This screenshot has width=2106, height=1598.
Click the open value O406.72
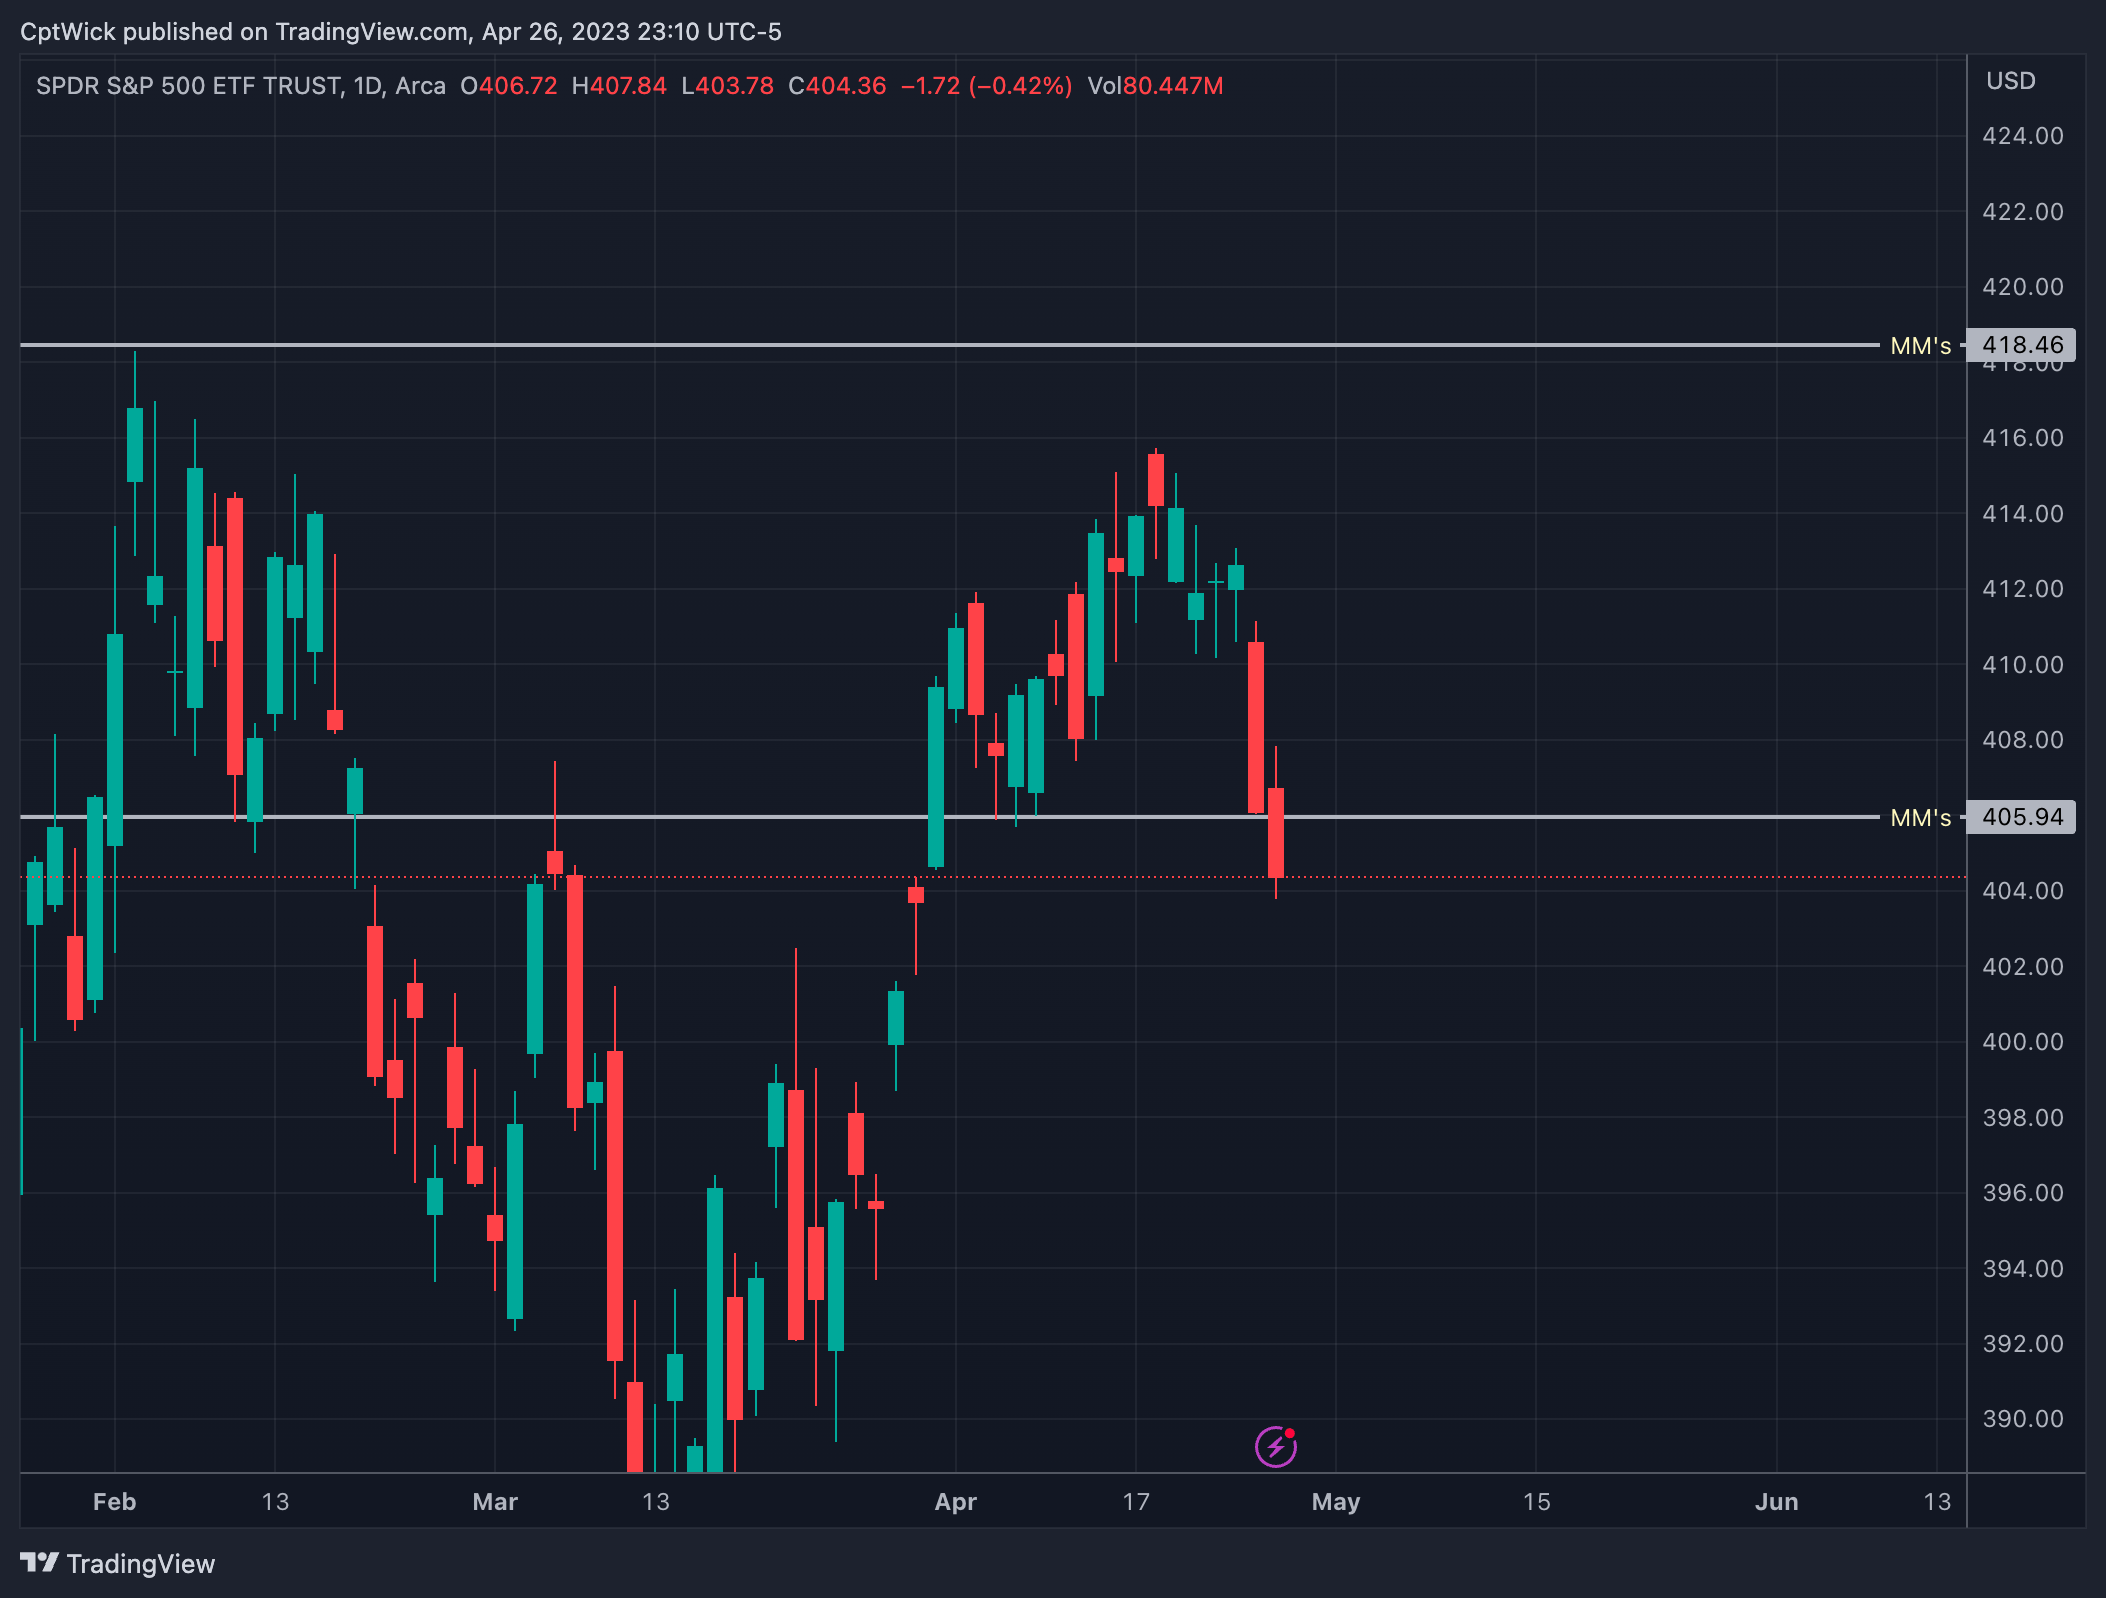508,86
